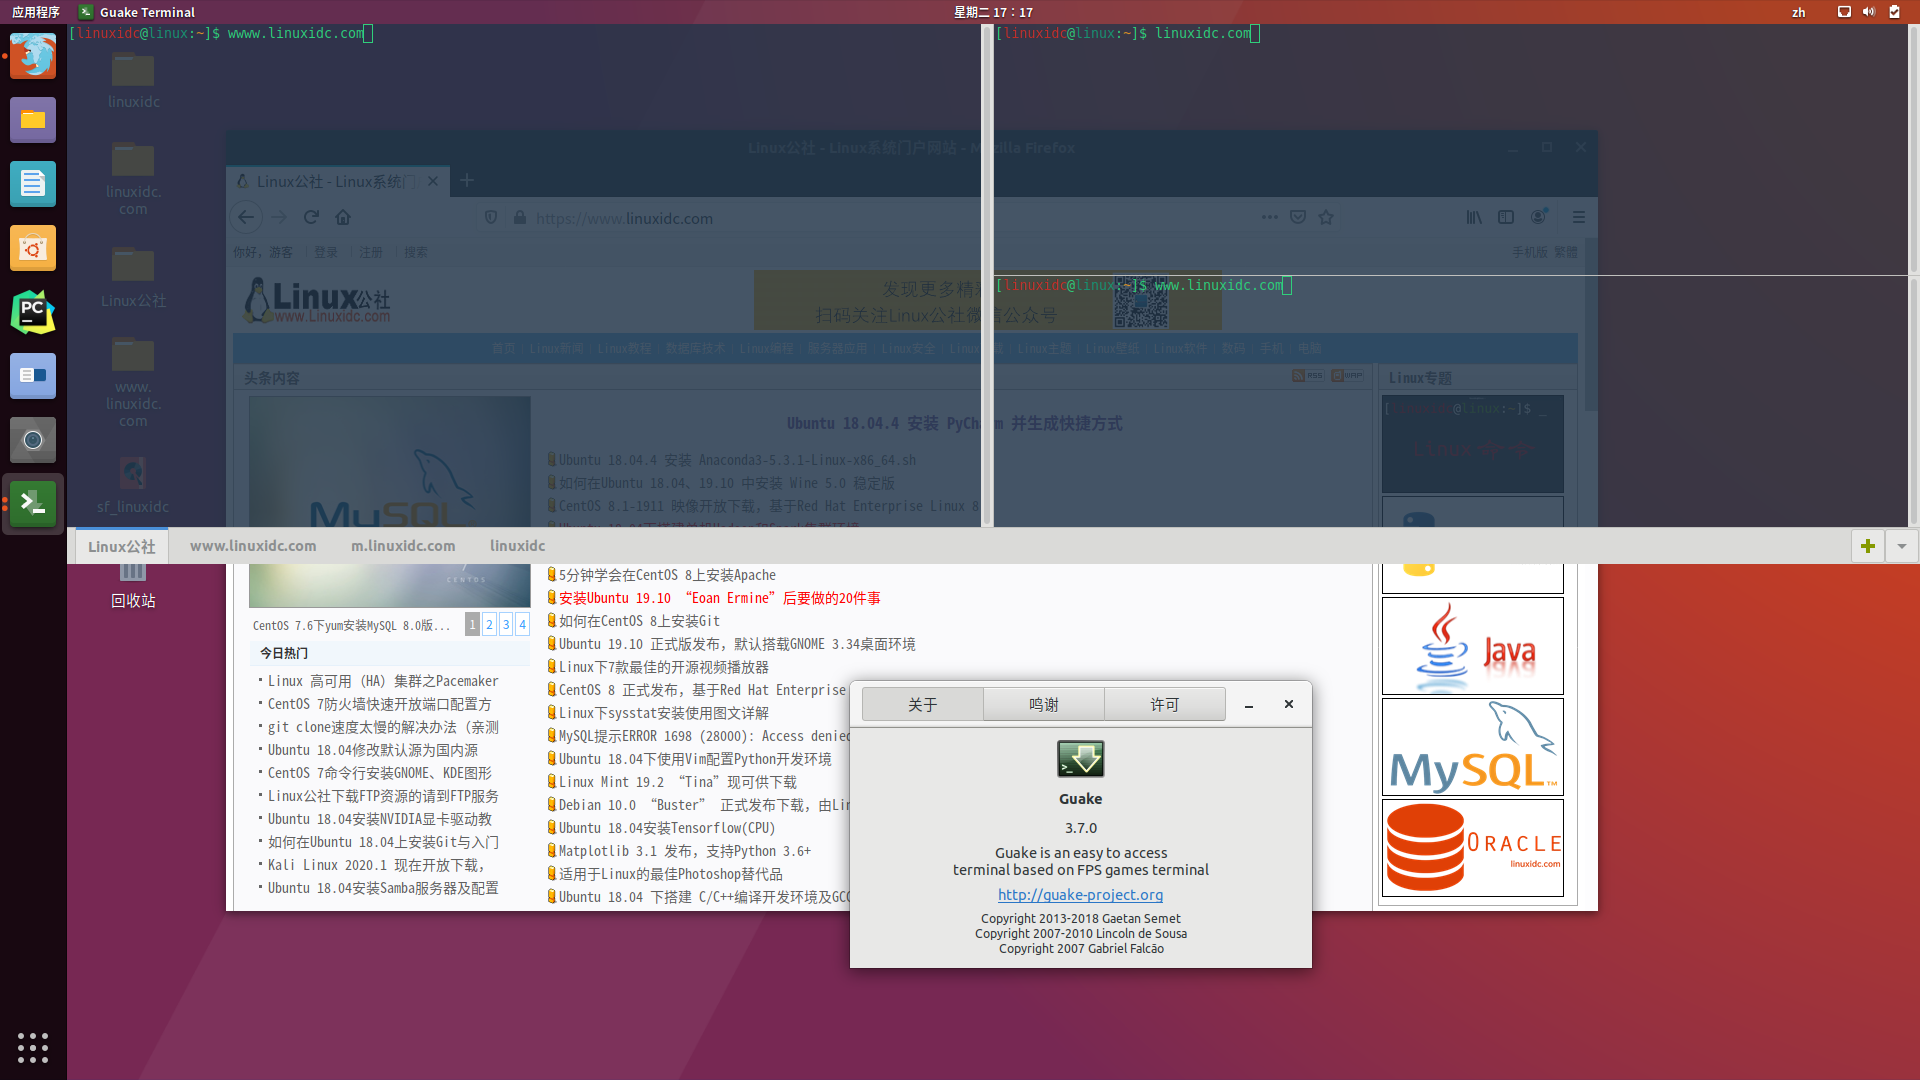The width and height of the screenshot is (1920, 1080).
Task: Select the m.linuxidc.com Guake tab
Action: pos(403,546)
